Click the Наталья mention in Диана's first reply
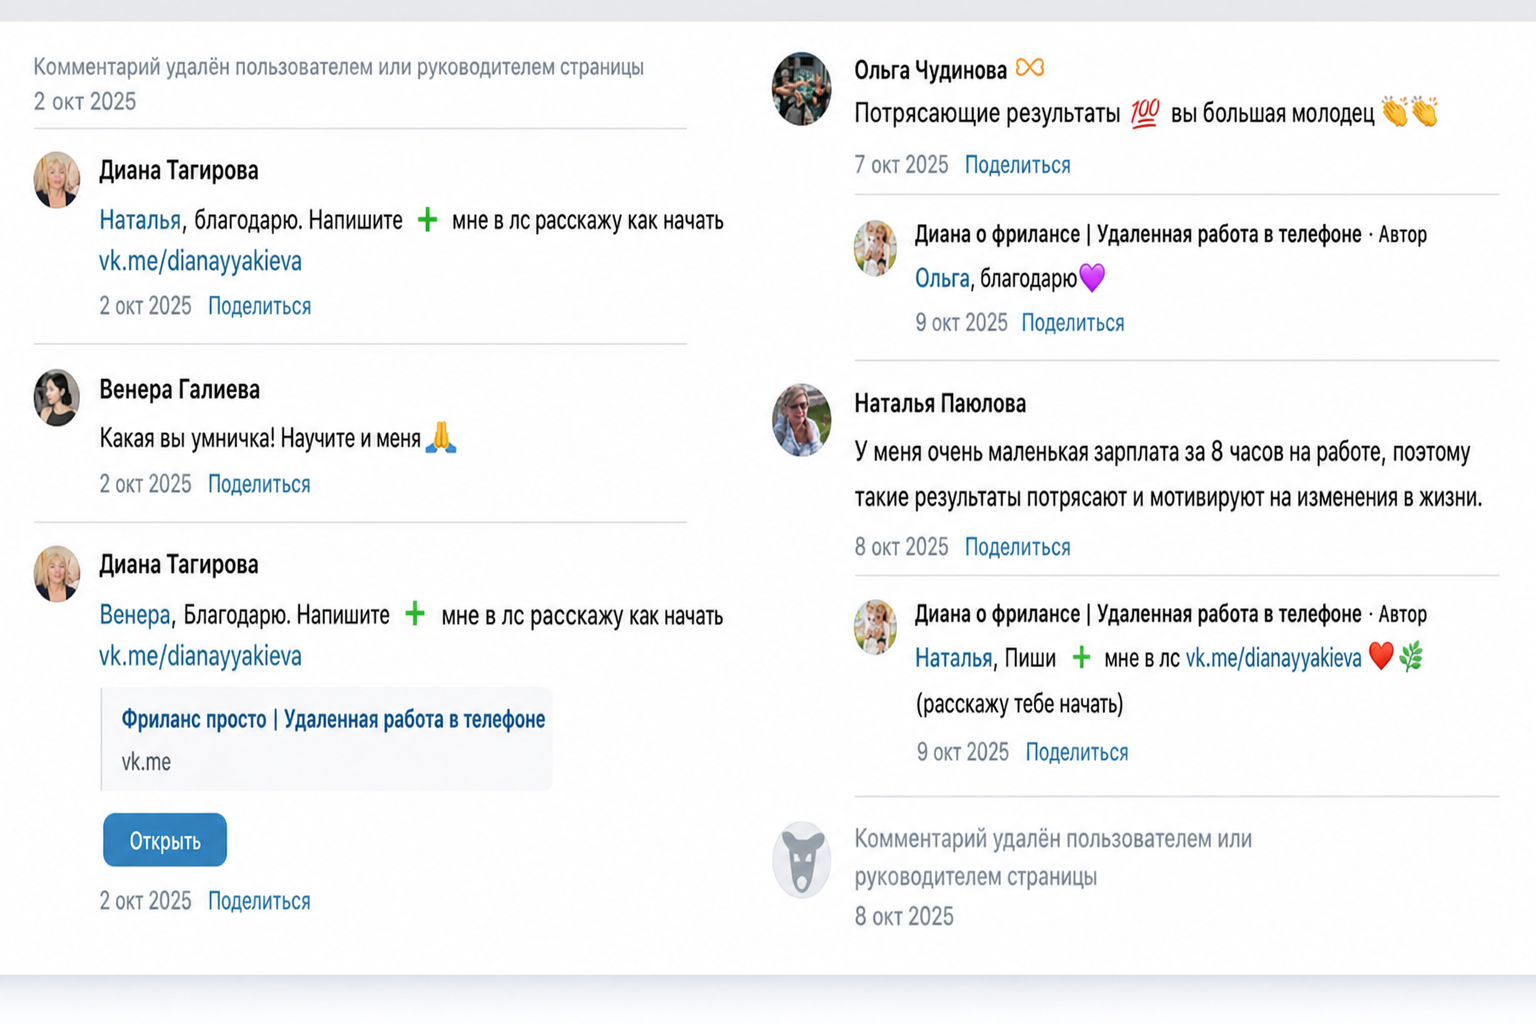The image size is (1536, 1024). (140, 220)
